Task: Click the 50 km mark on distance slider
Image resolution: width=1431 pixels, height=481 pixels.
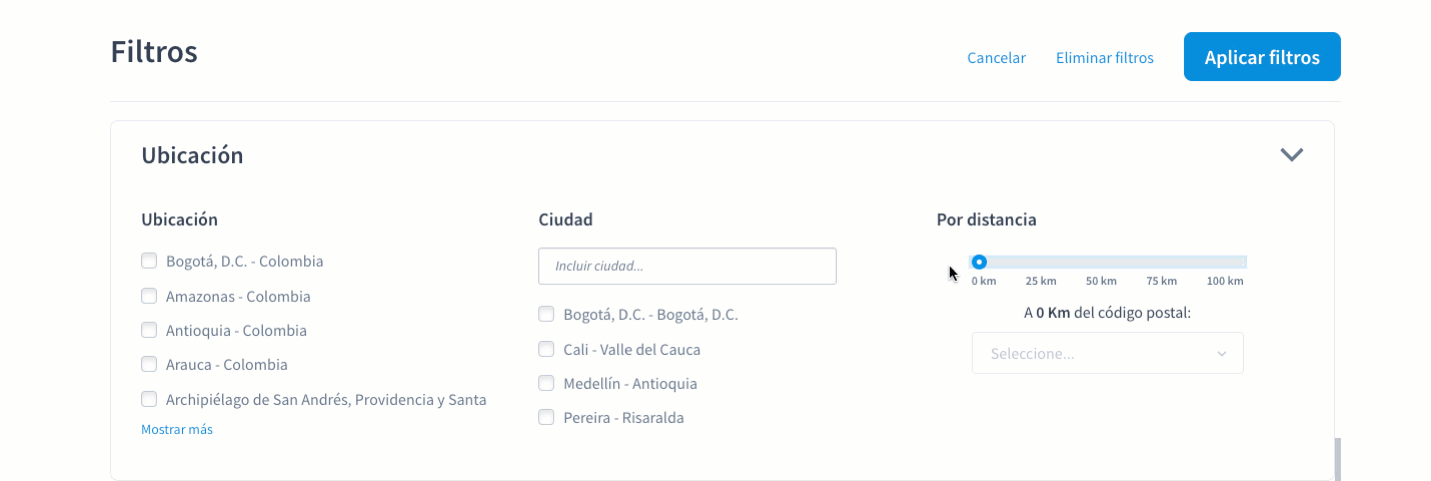Action: [x=1101, y=262]
